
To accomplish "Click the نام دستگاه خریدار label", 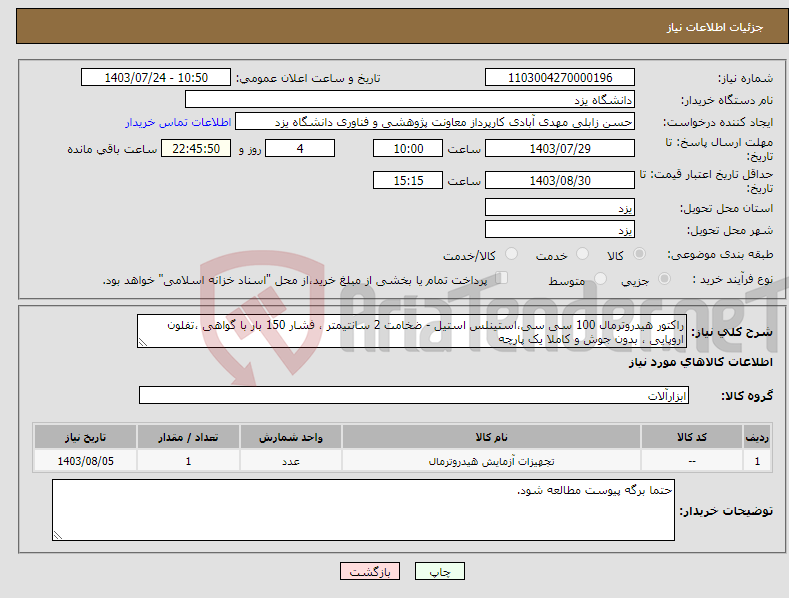I will [727, 100].
